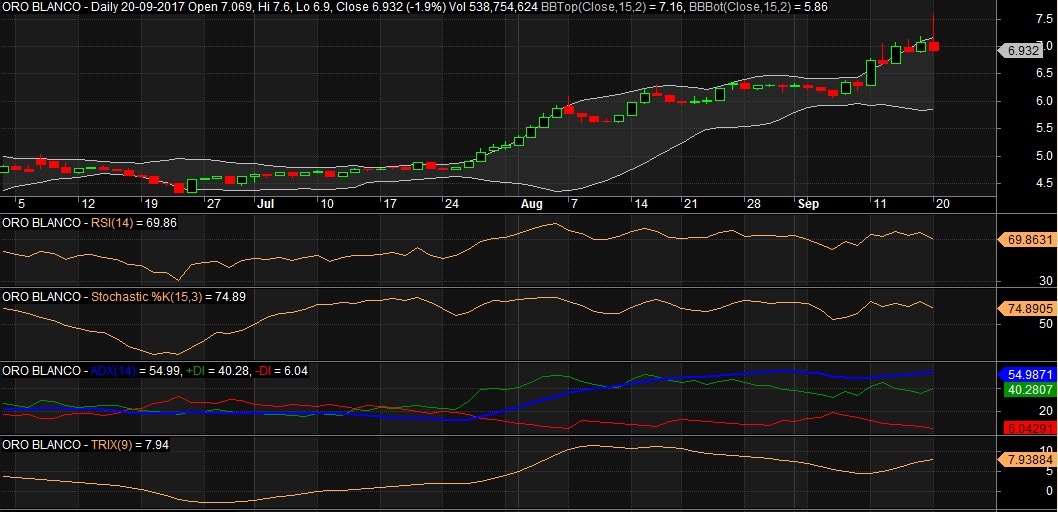Click the green +DI value tag 40.2807
This screenshot has width=1058, height=512.
click(1028, 389)
